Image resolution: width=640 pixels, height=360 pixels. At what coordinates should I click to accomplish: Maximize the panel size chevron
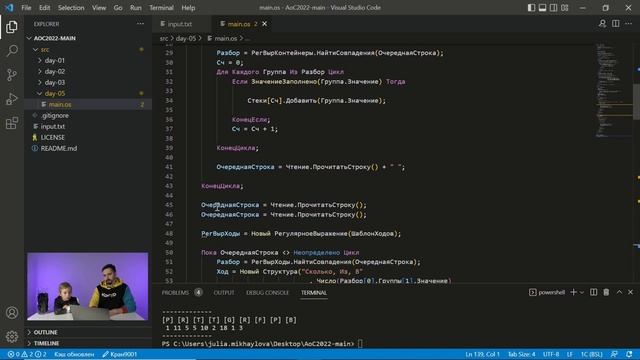pyautogui.click(x=619, y=292)
